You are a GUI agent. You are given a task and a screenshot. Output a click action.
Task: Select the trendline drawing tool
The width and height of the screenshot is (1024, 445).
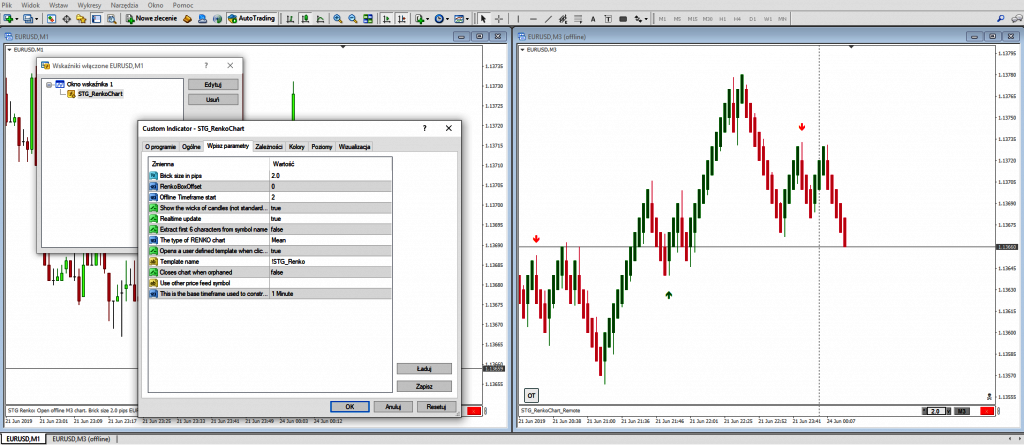[x=546, y=18]
